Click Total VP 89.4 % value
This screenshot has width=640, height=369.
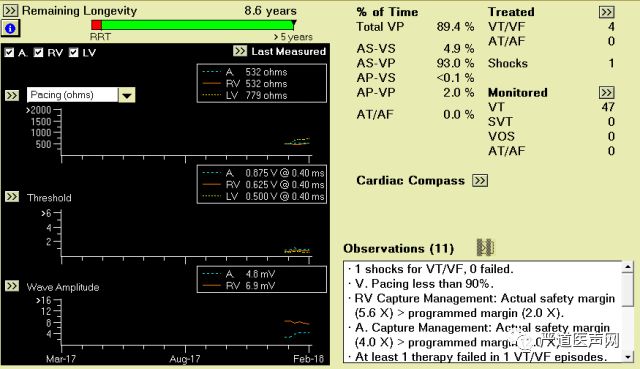tap(455, 27)
